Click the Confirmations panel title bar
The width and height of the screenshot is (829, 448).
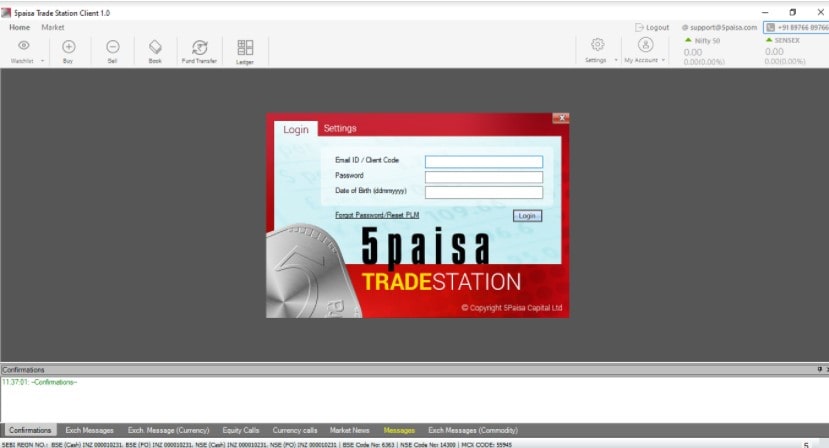[414, 370]
